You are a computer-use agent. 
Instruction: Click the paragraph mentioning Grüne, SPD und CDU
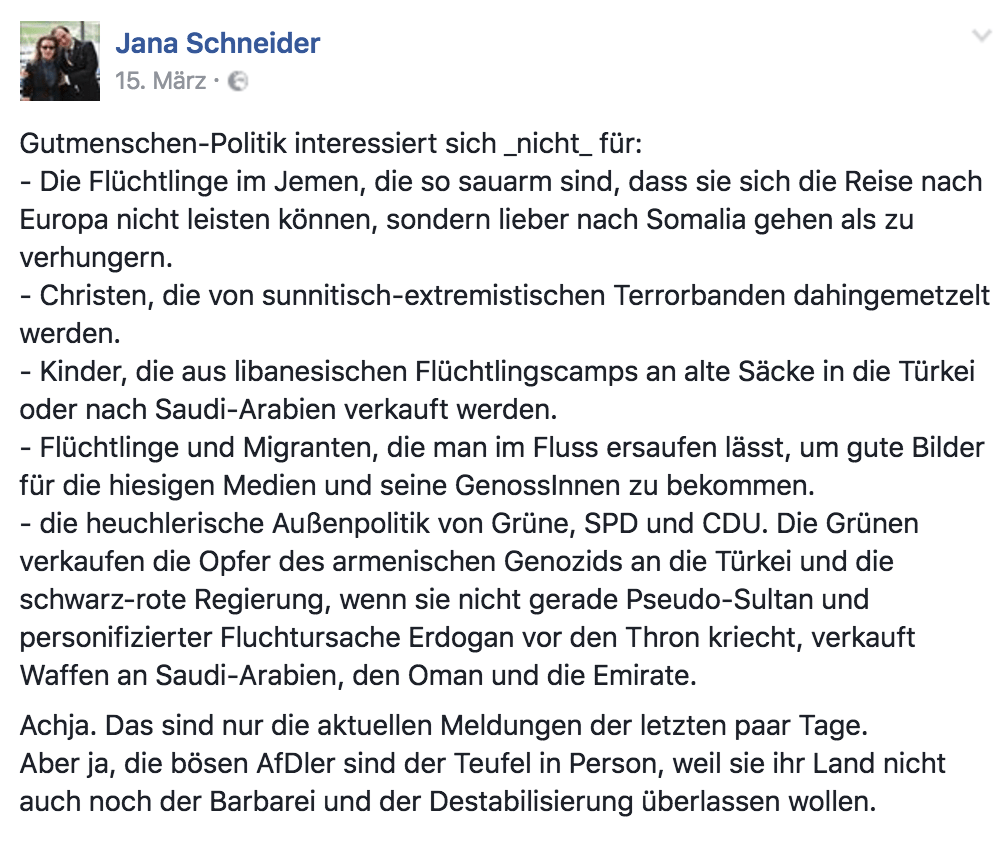[468, 523]
